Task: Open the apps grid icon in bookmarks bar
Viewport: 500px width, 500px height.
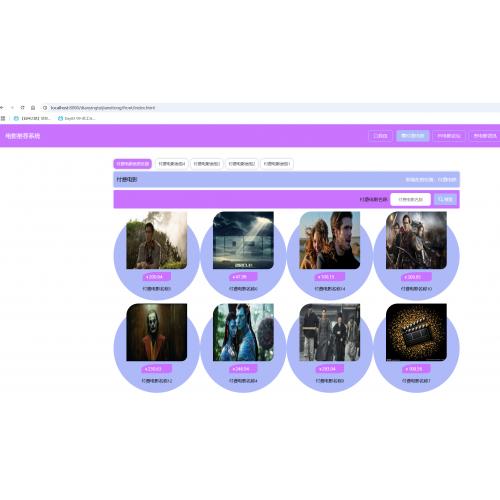Action: coord(3,118)
